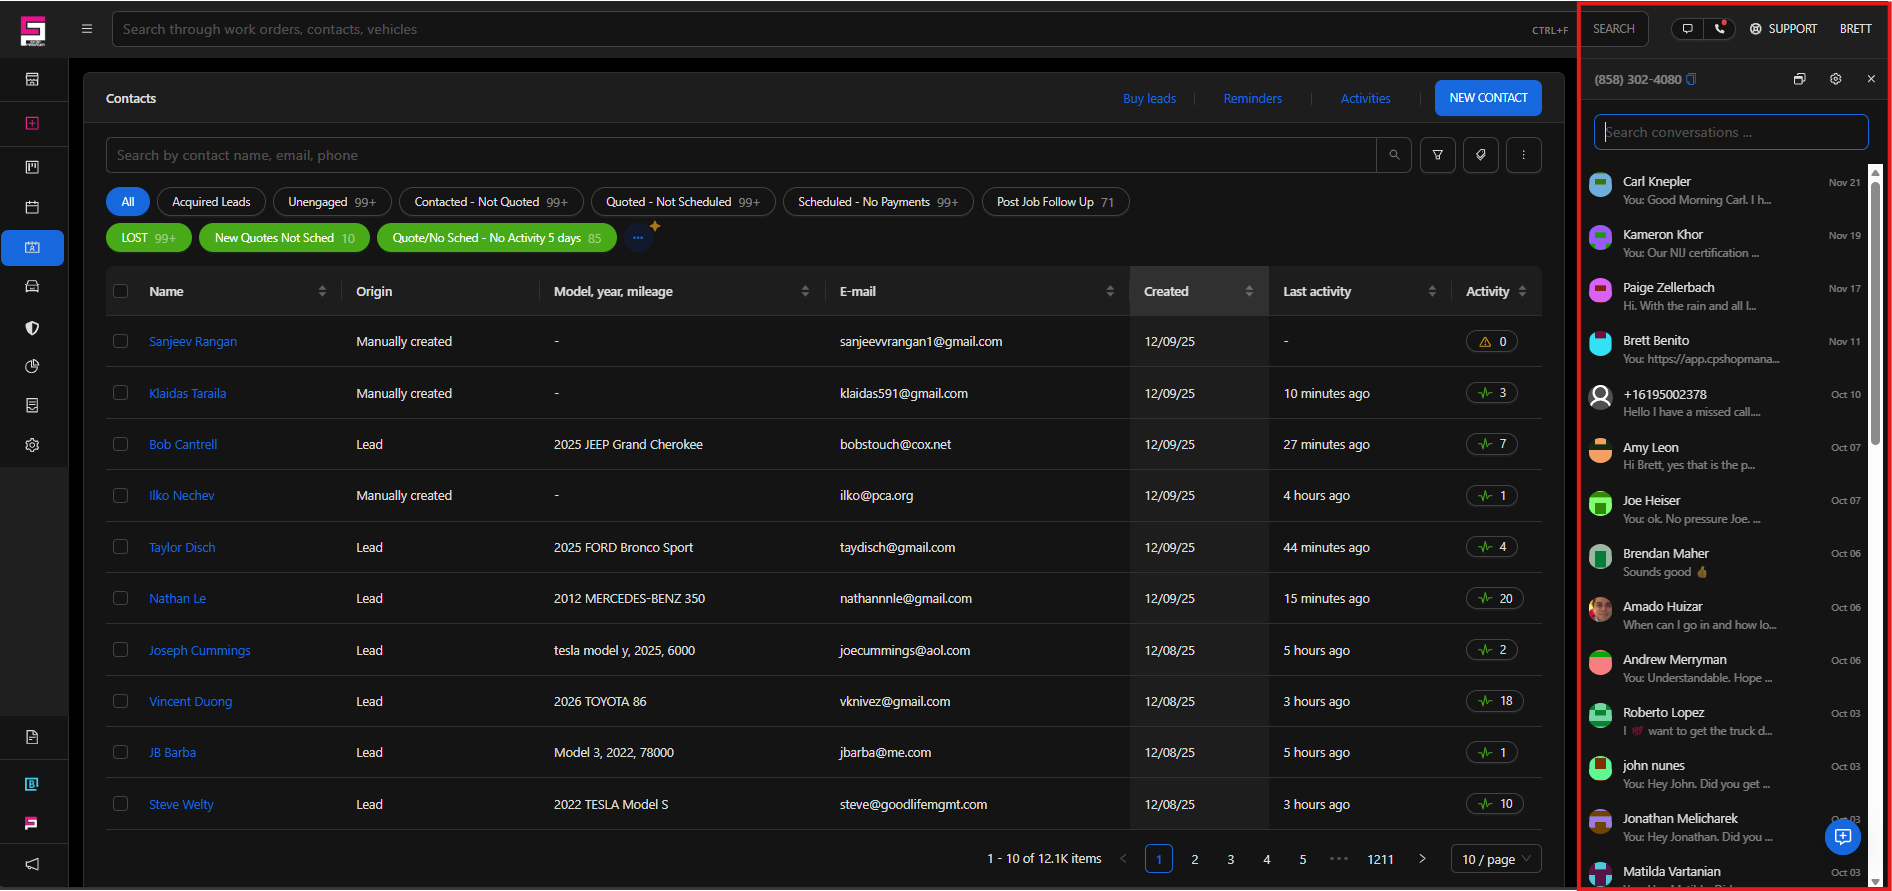Viewport: 1892px width, 891px height.
Task: Sort by the Created column arrows
Action: click(1249, 291)
